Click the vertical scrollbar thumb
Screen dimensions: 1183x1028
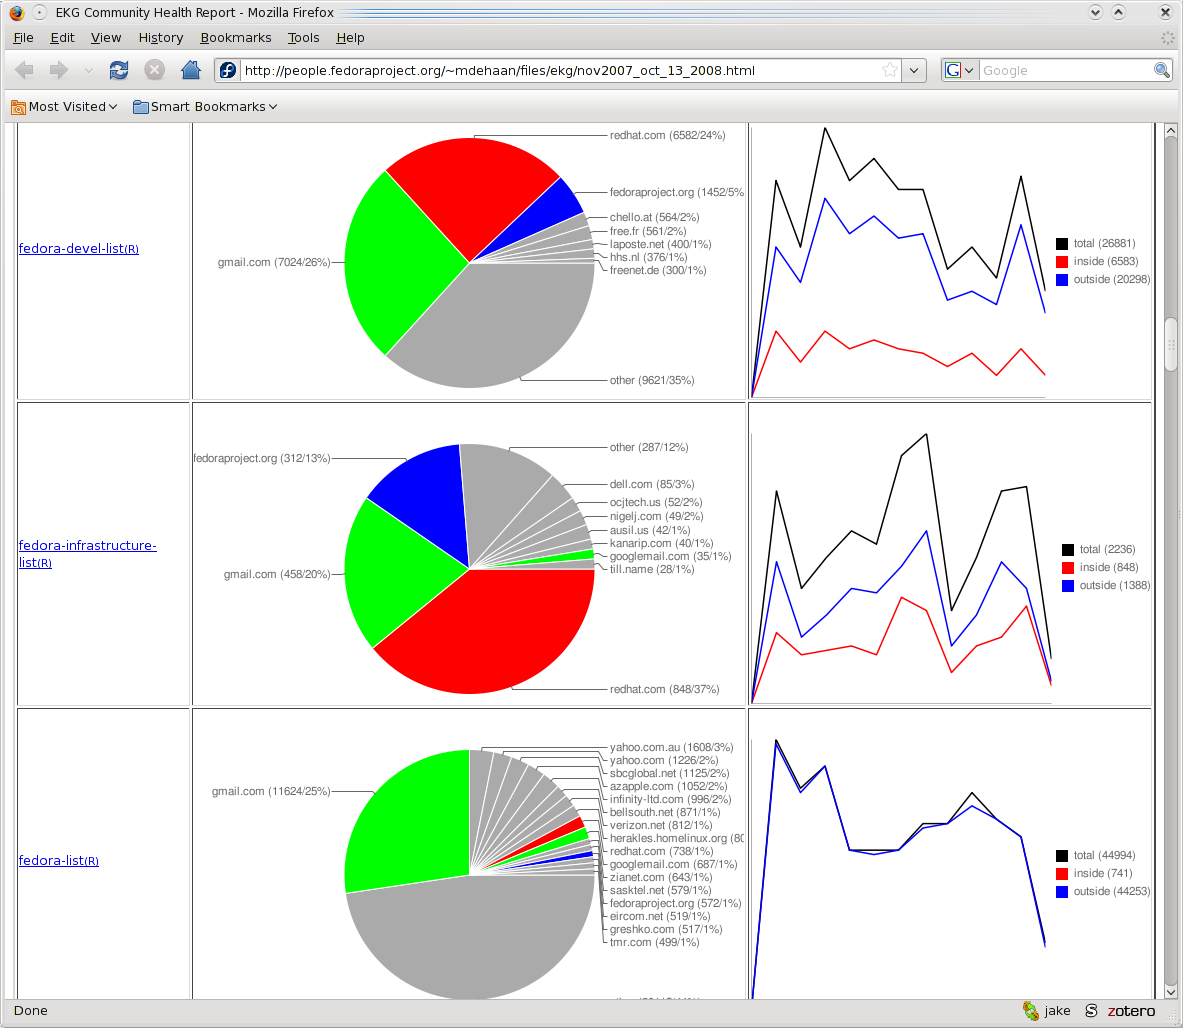(x=1171, y=344)
